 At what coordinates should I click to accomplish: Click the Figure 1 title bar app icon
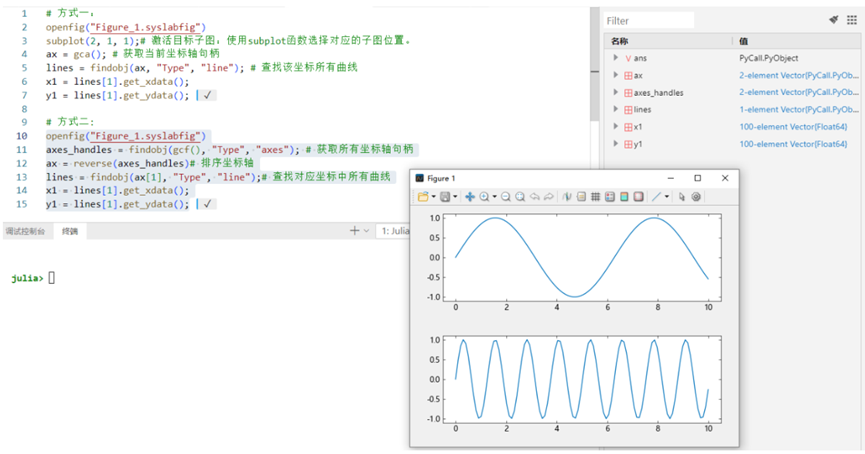pyautogui.click(x=419, y=178)
